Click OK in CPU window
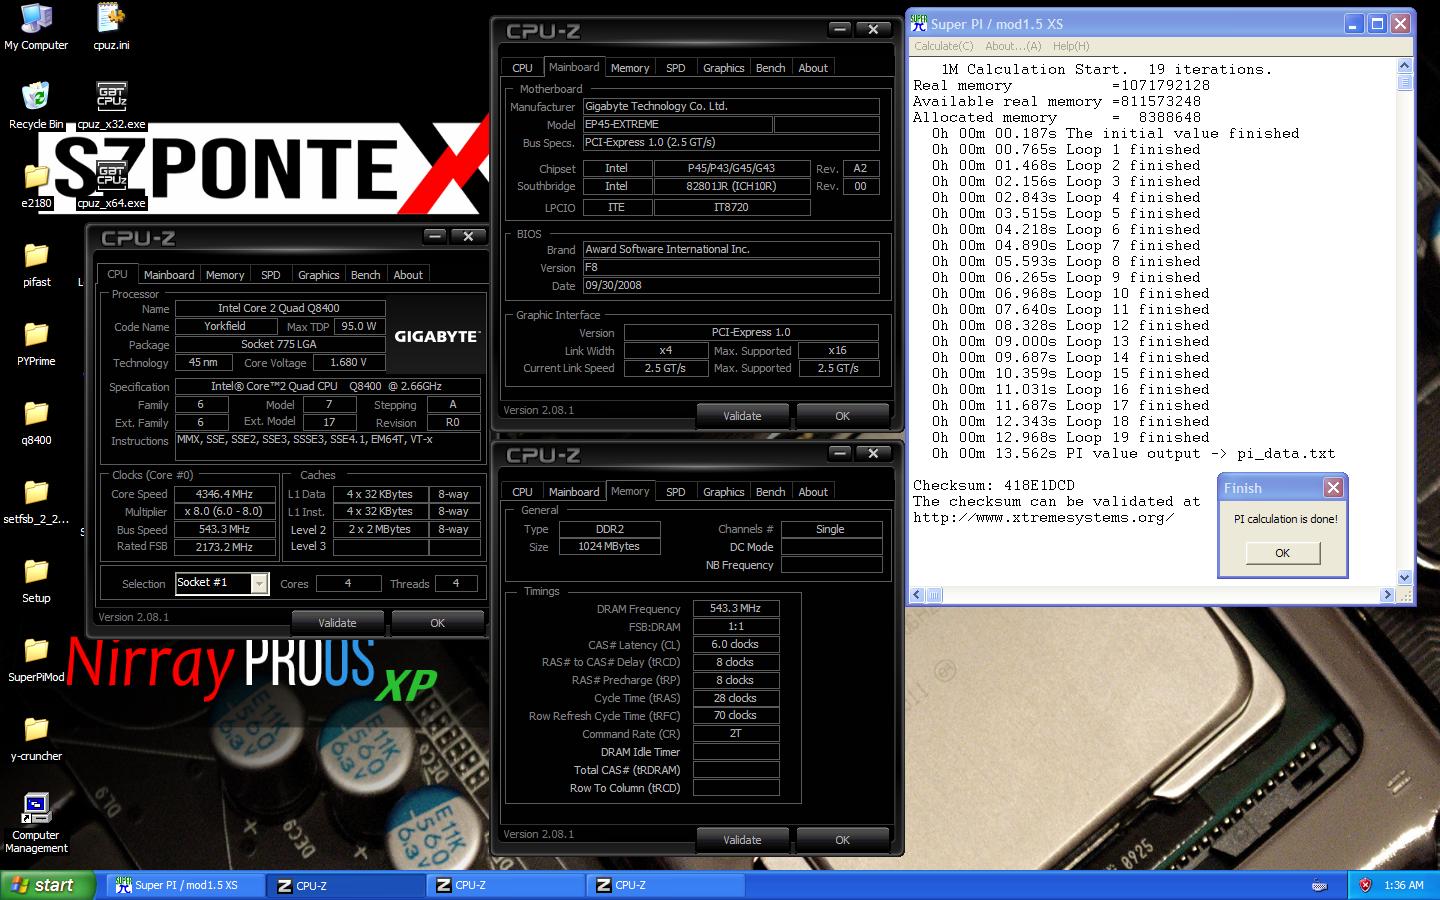 [x=437, y=623]
